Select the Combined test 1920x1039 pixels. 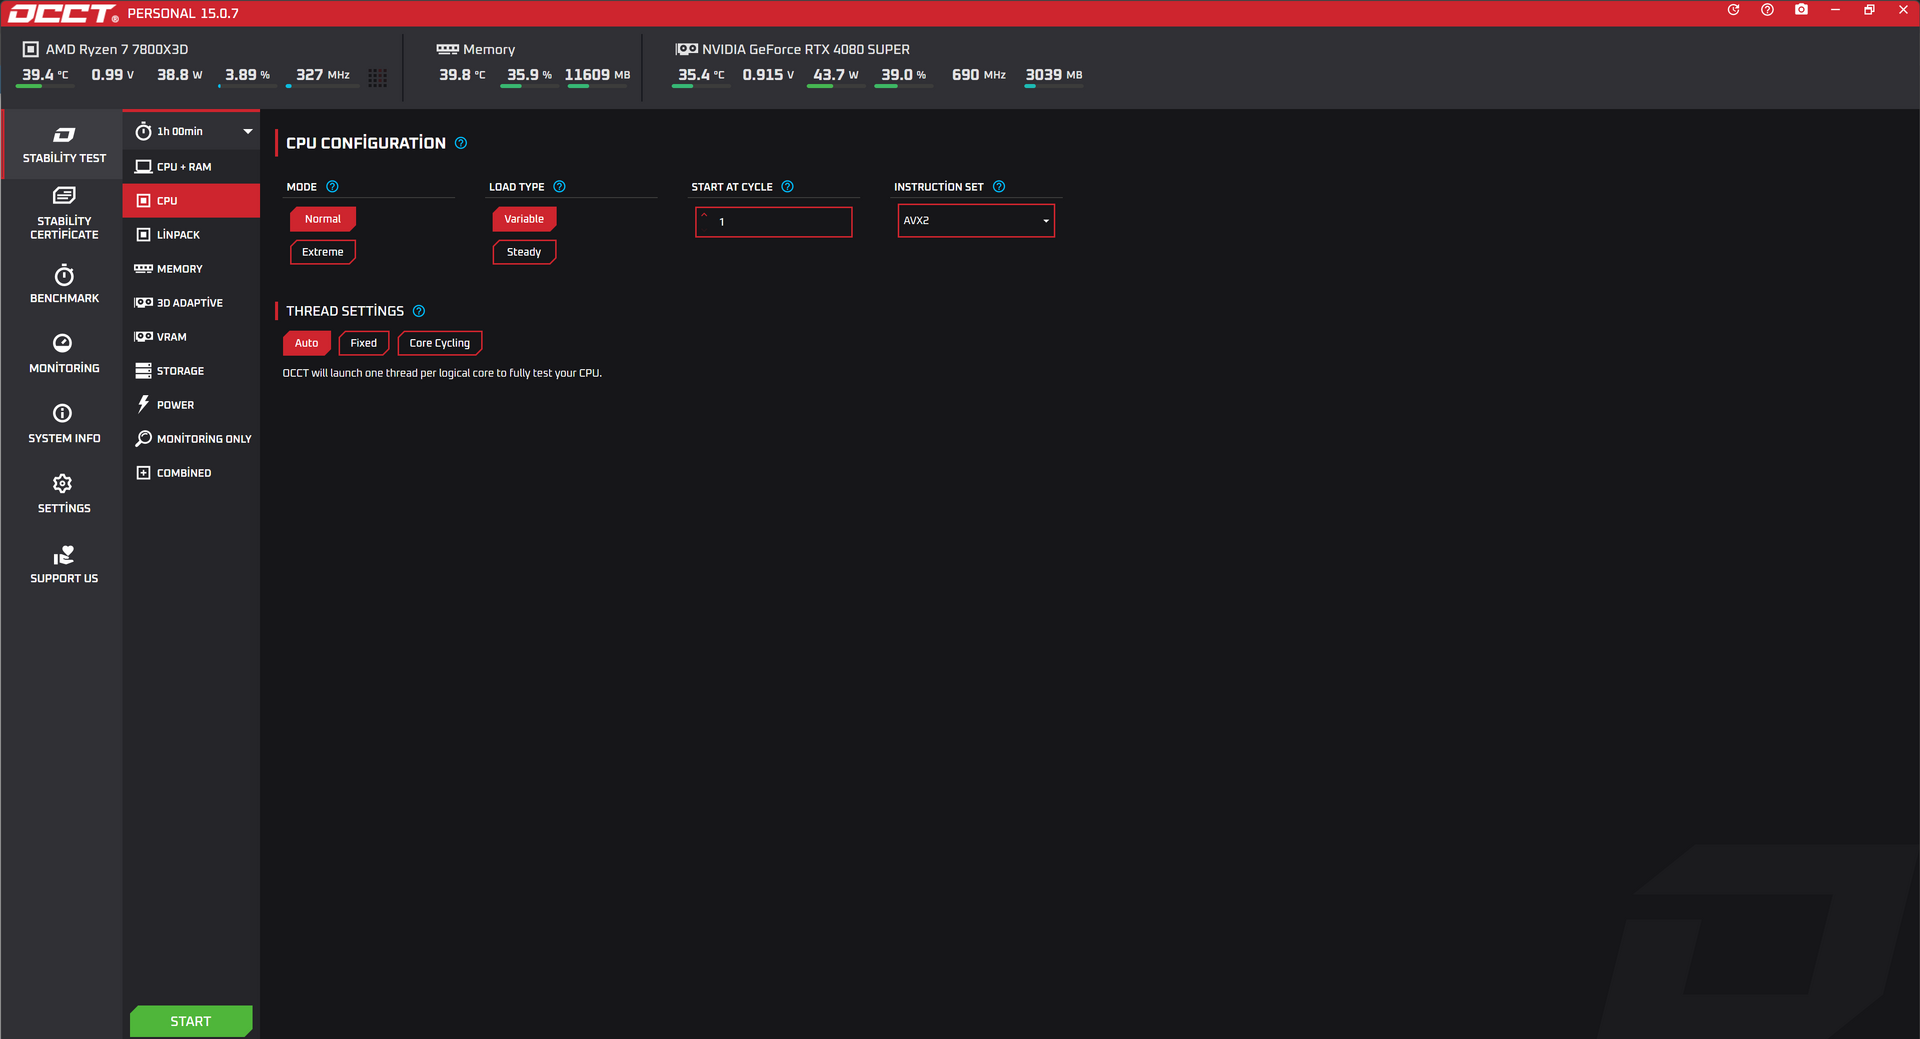tap(192, 473)
